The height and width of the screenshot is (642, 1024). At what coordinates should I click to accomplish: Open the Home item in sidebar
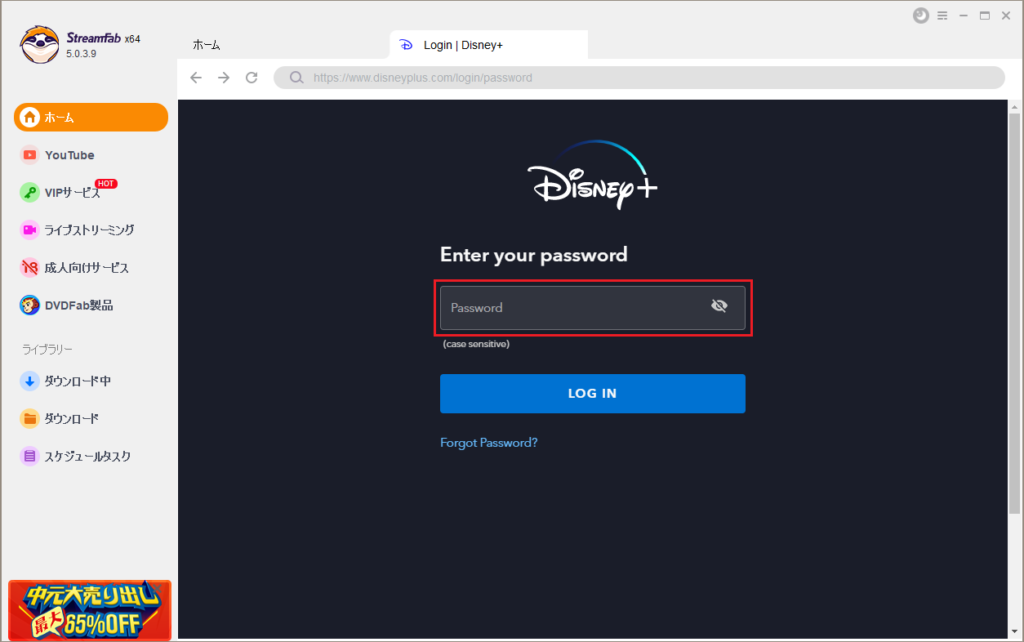click(91, 117)
